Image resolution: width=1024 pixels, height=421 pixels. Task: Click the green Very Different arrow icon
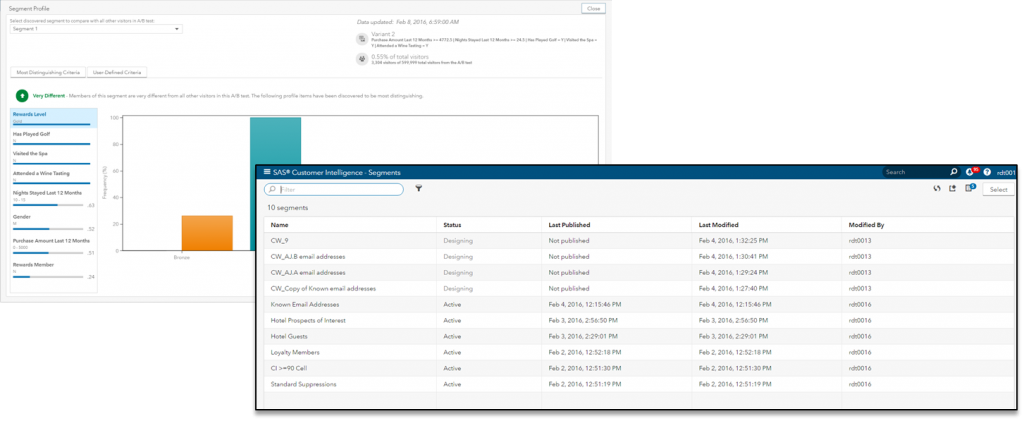pyautogui.click(x=22, y=95)
